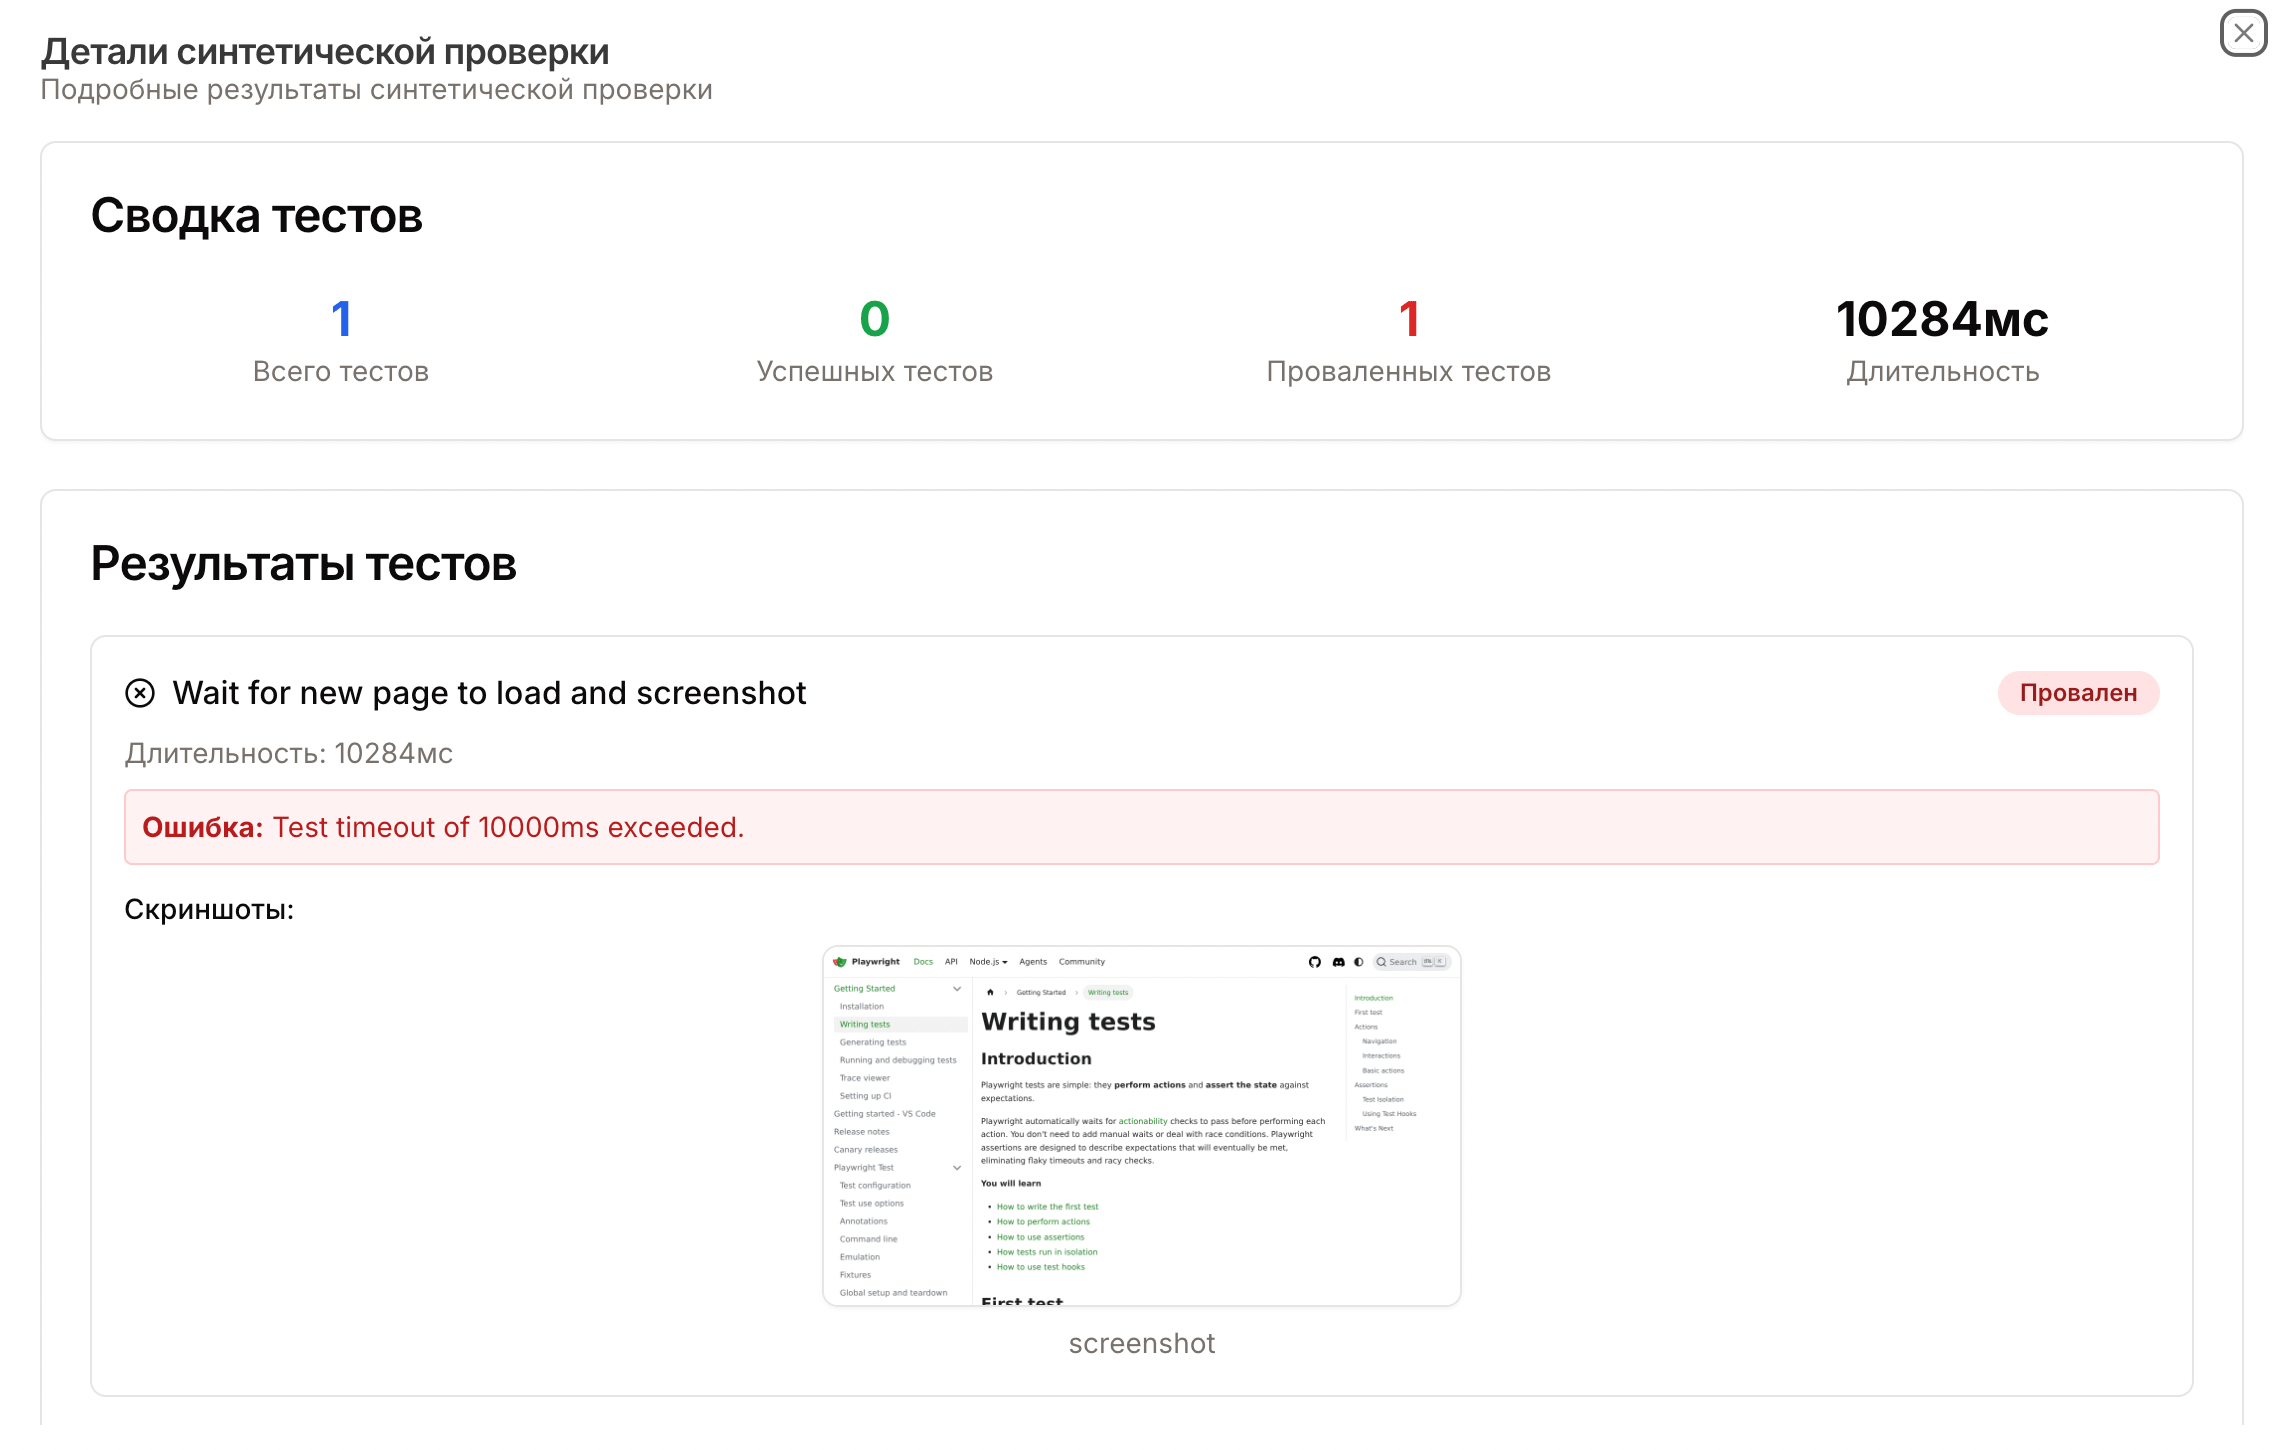This screenshot has width=2276, height=1450.
Task: Close the synthetic check details dialog
Action: (2243, 33)
